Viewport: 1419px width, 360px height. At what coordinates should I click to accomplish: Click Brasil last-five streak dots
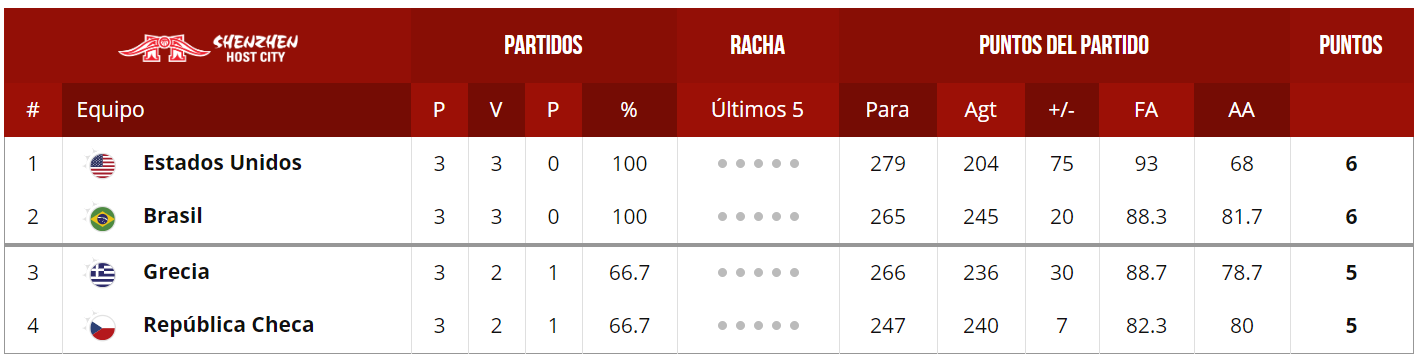[x=758, y=217]
